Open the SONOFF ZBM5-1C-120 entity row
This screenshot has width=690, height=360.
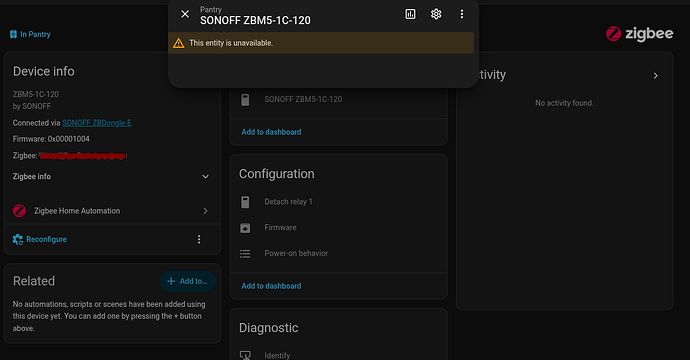pos(338,99)
